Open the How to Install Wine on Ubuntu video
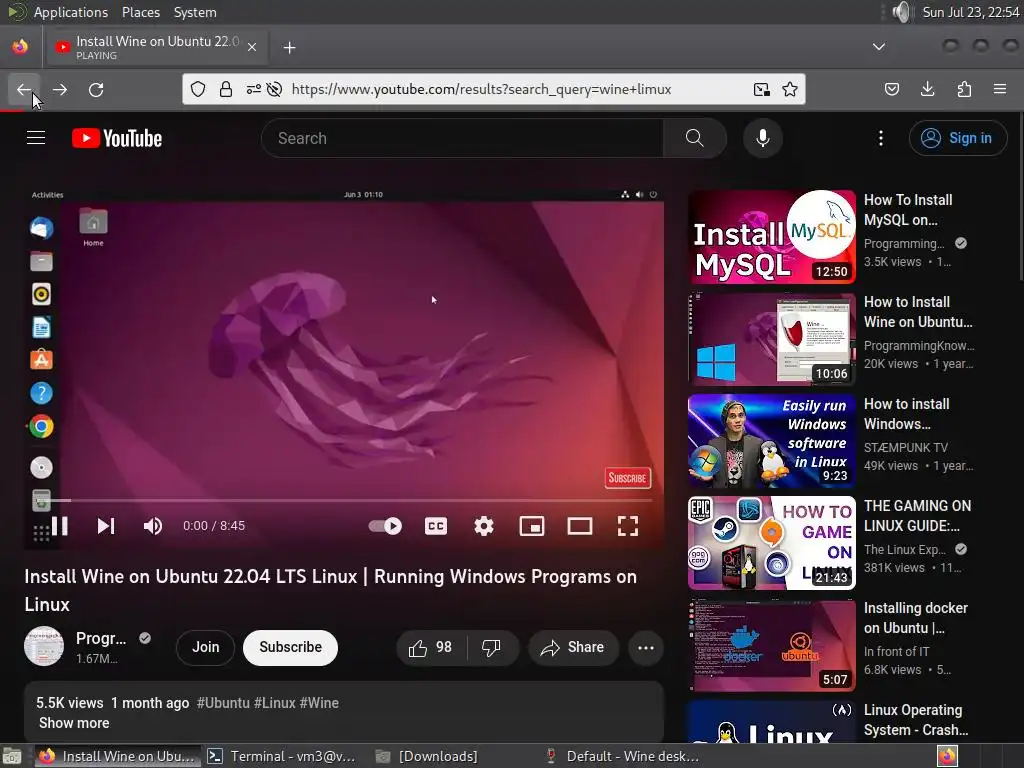Viewport: 1024px width, 768px height. tap(918, 312)
